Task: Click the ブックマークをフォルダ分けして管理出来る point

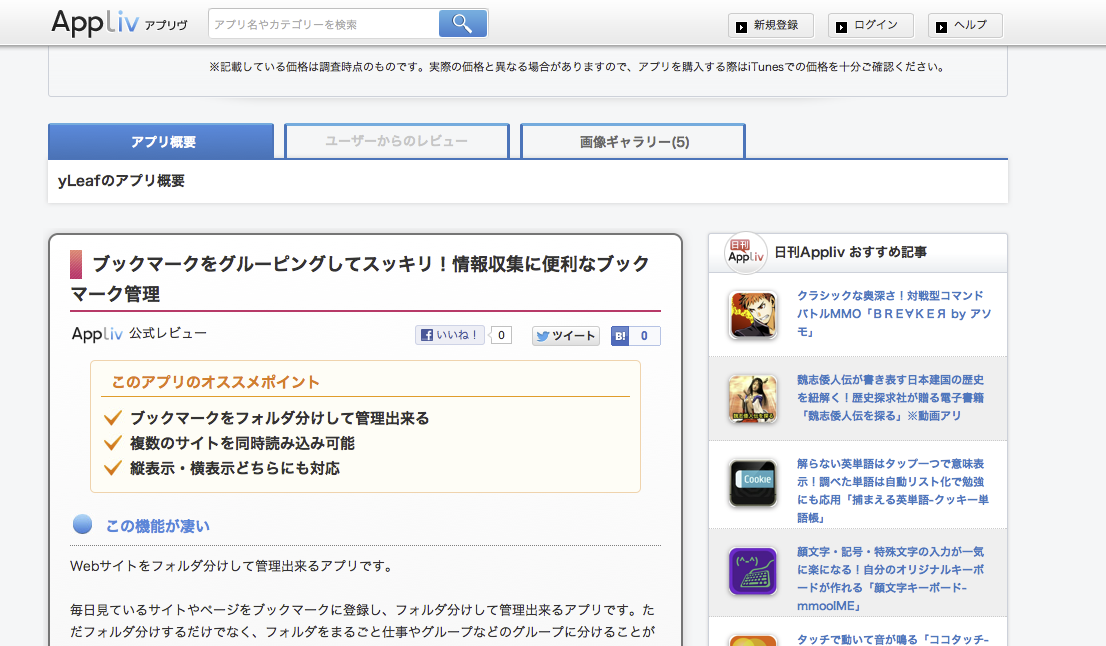Action: pos(279,418)
